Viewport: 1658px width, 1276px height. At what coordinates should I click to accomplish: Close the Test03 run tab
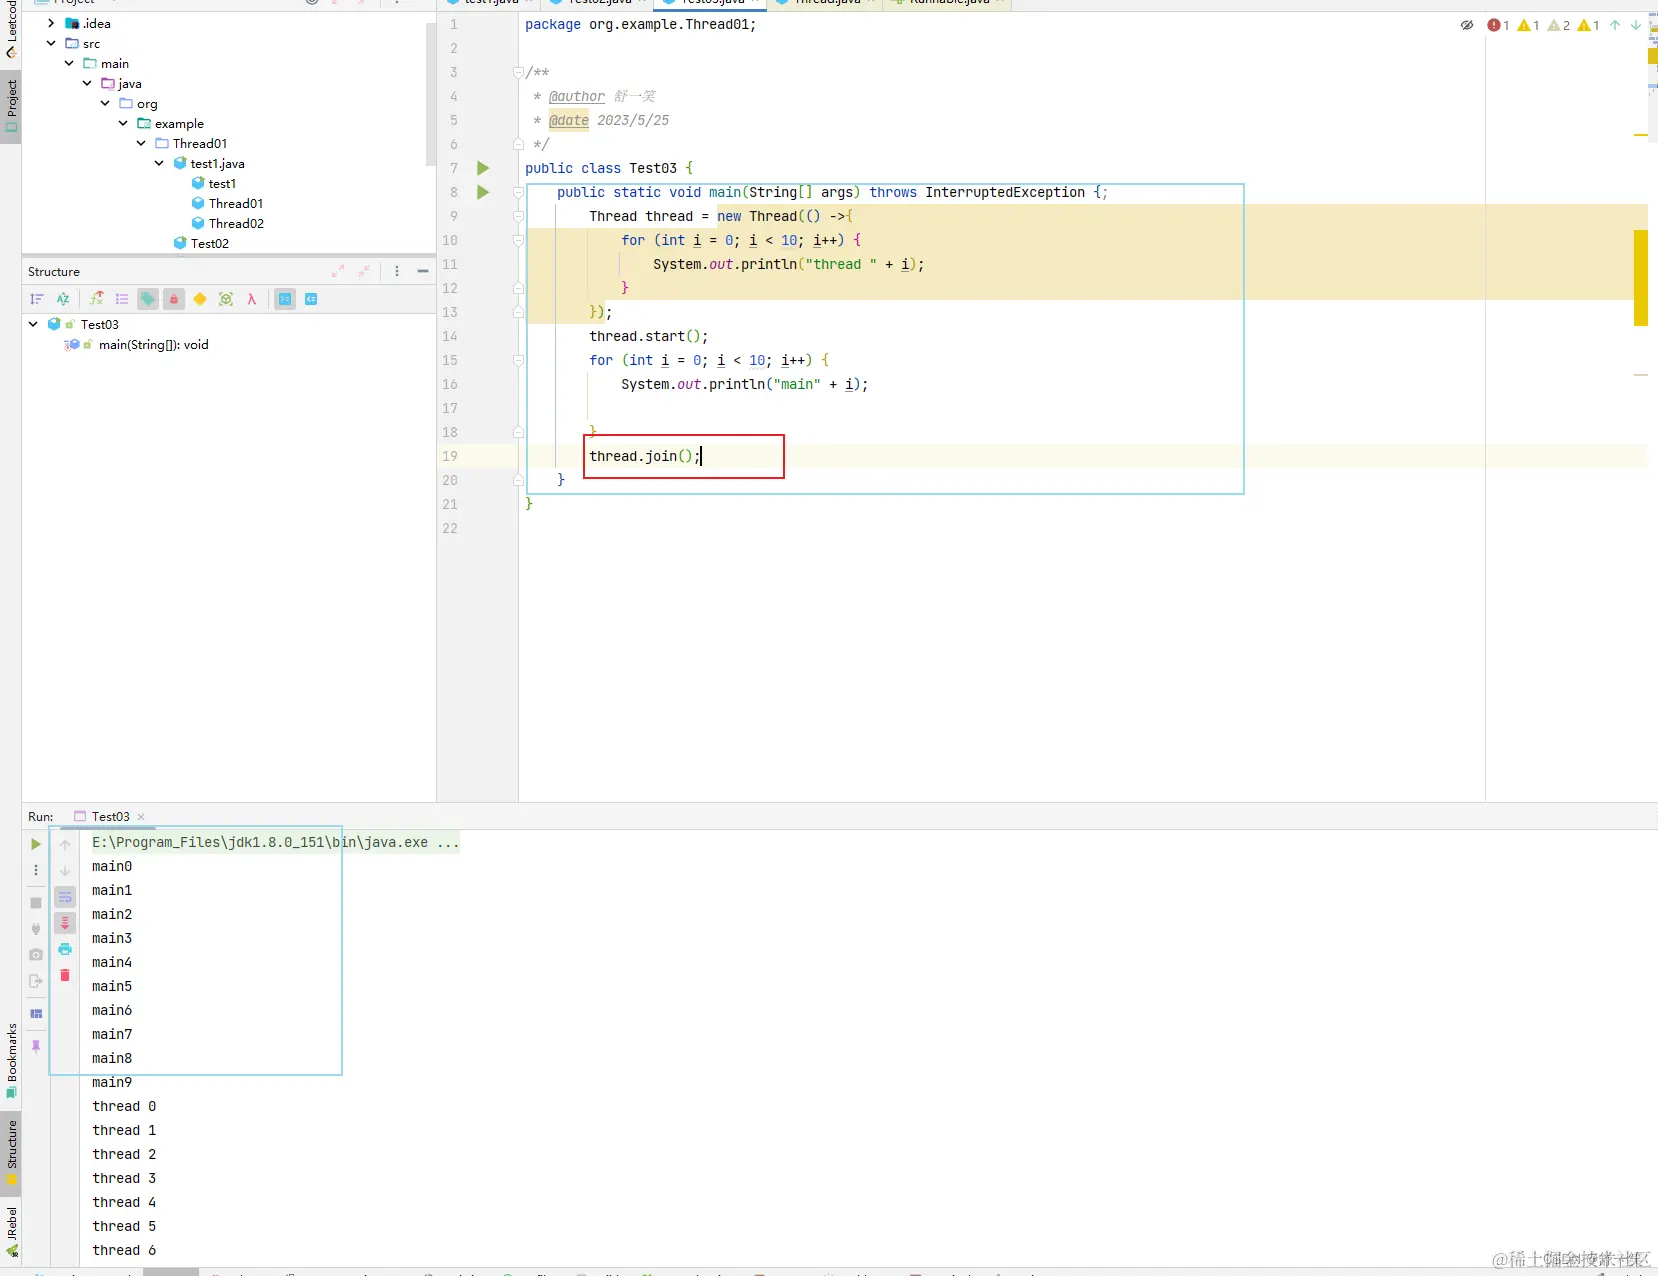(141, 817)
